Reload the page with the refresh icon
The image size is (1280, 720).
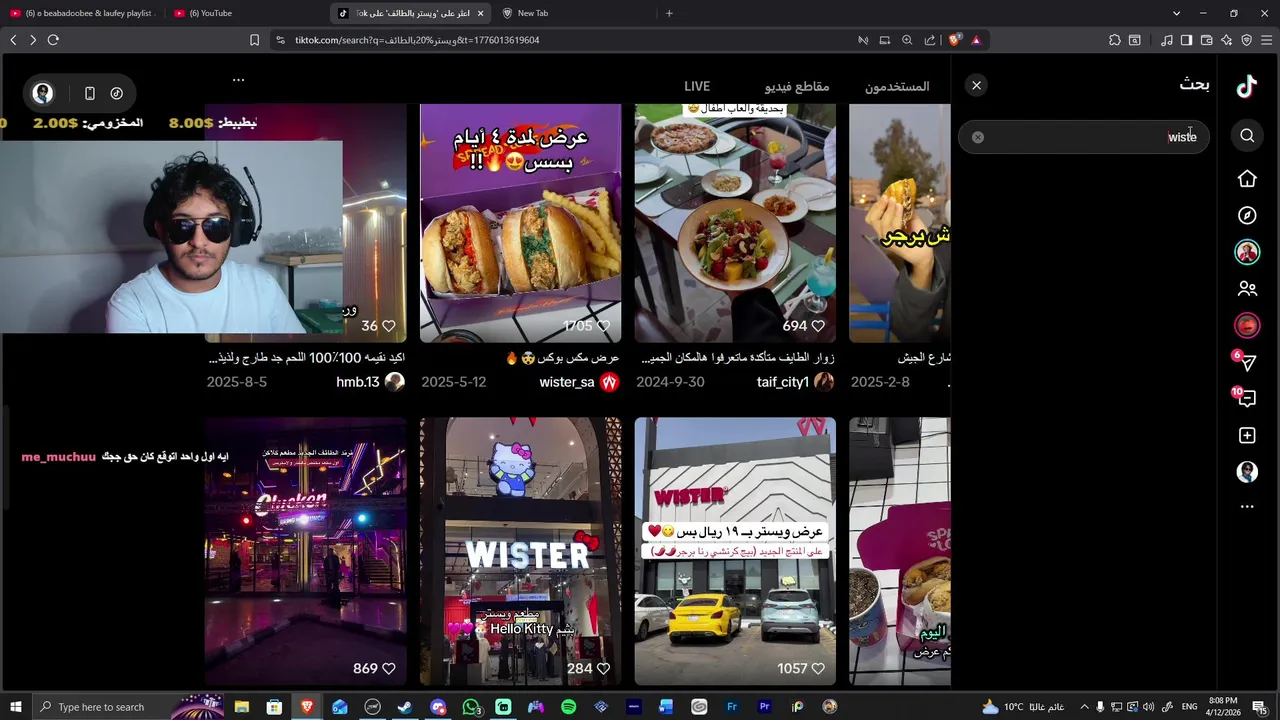click(53, 40)
